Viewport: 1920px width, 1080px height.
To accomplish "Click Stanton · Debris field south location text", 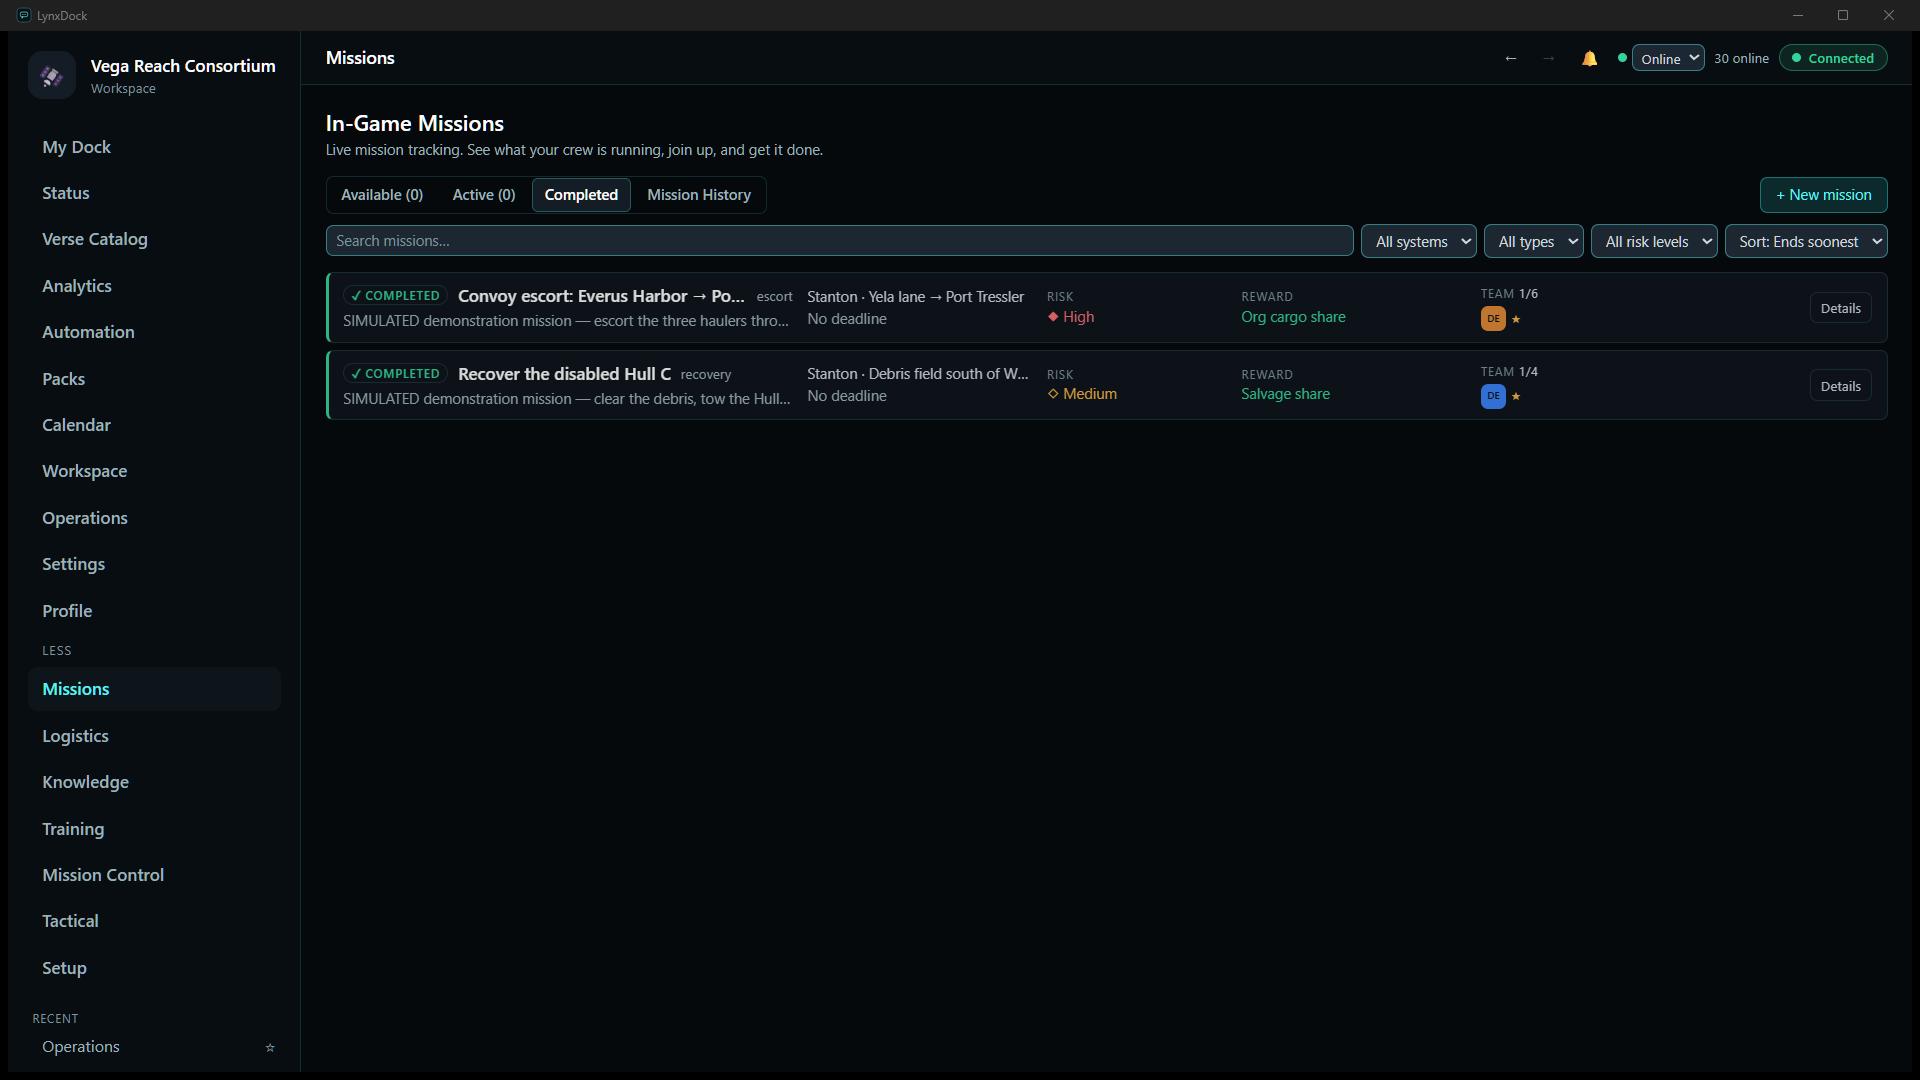I will point(917,374).
